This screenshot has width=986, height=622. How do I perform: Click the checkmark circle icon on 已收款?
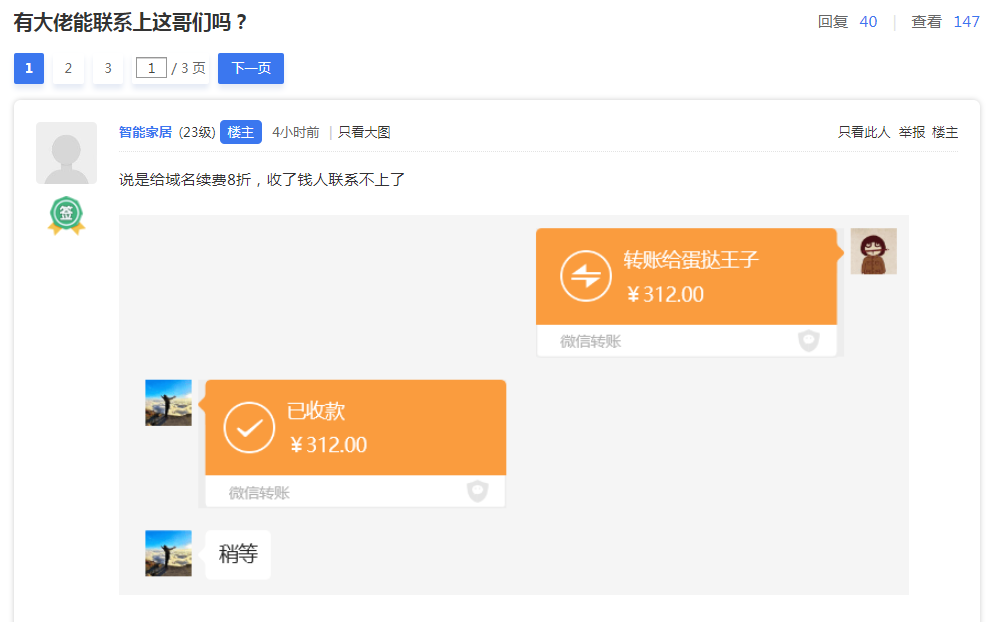point(249,427)
